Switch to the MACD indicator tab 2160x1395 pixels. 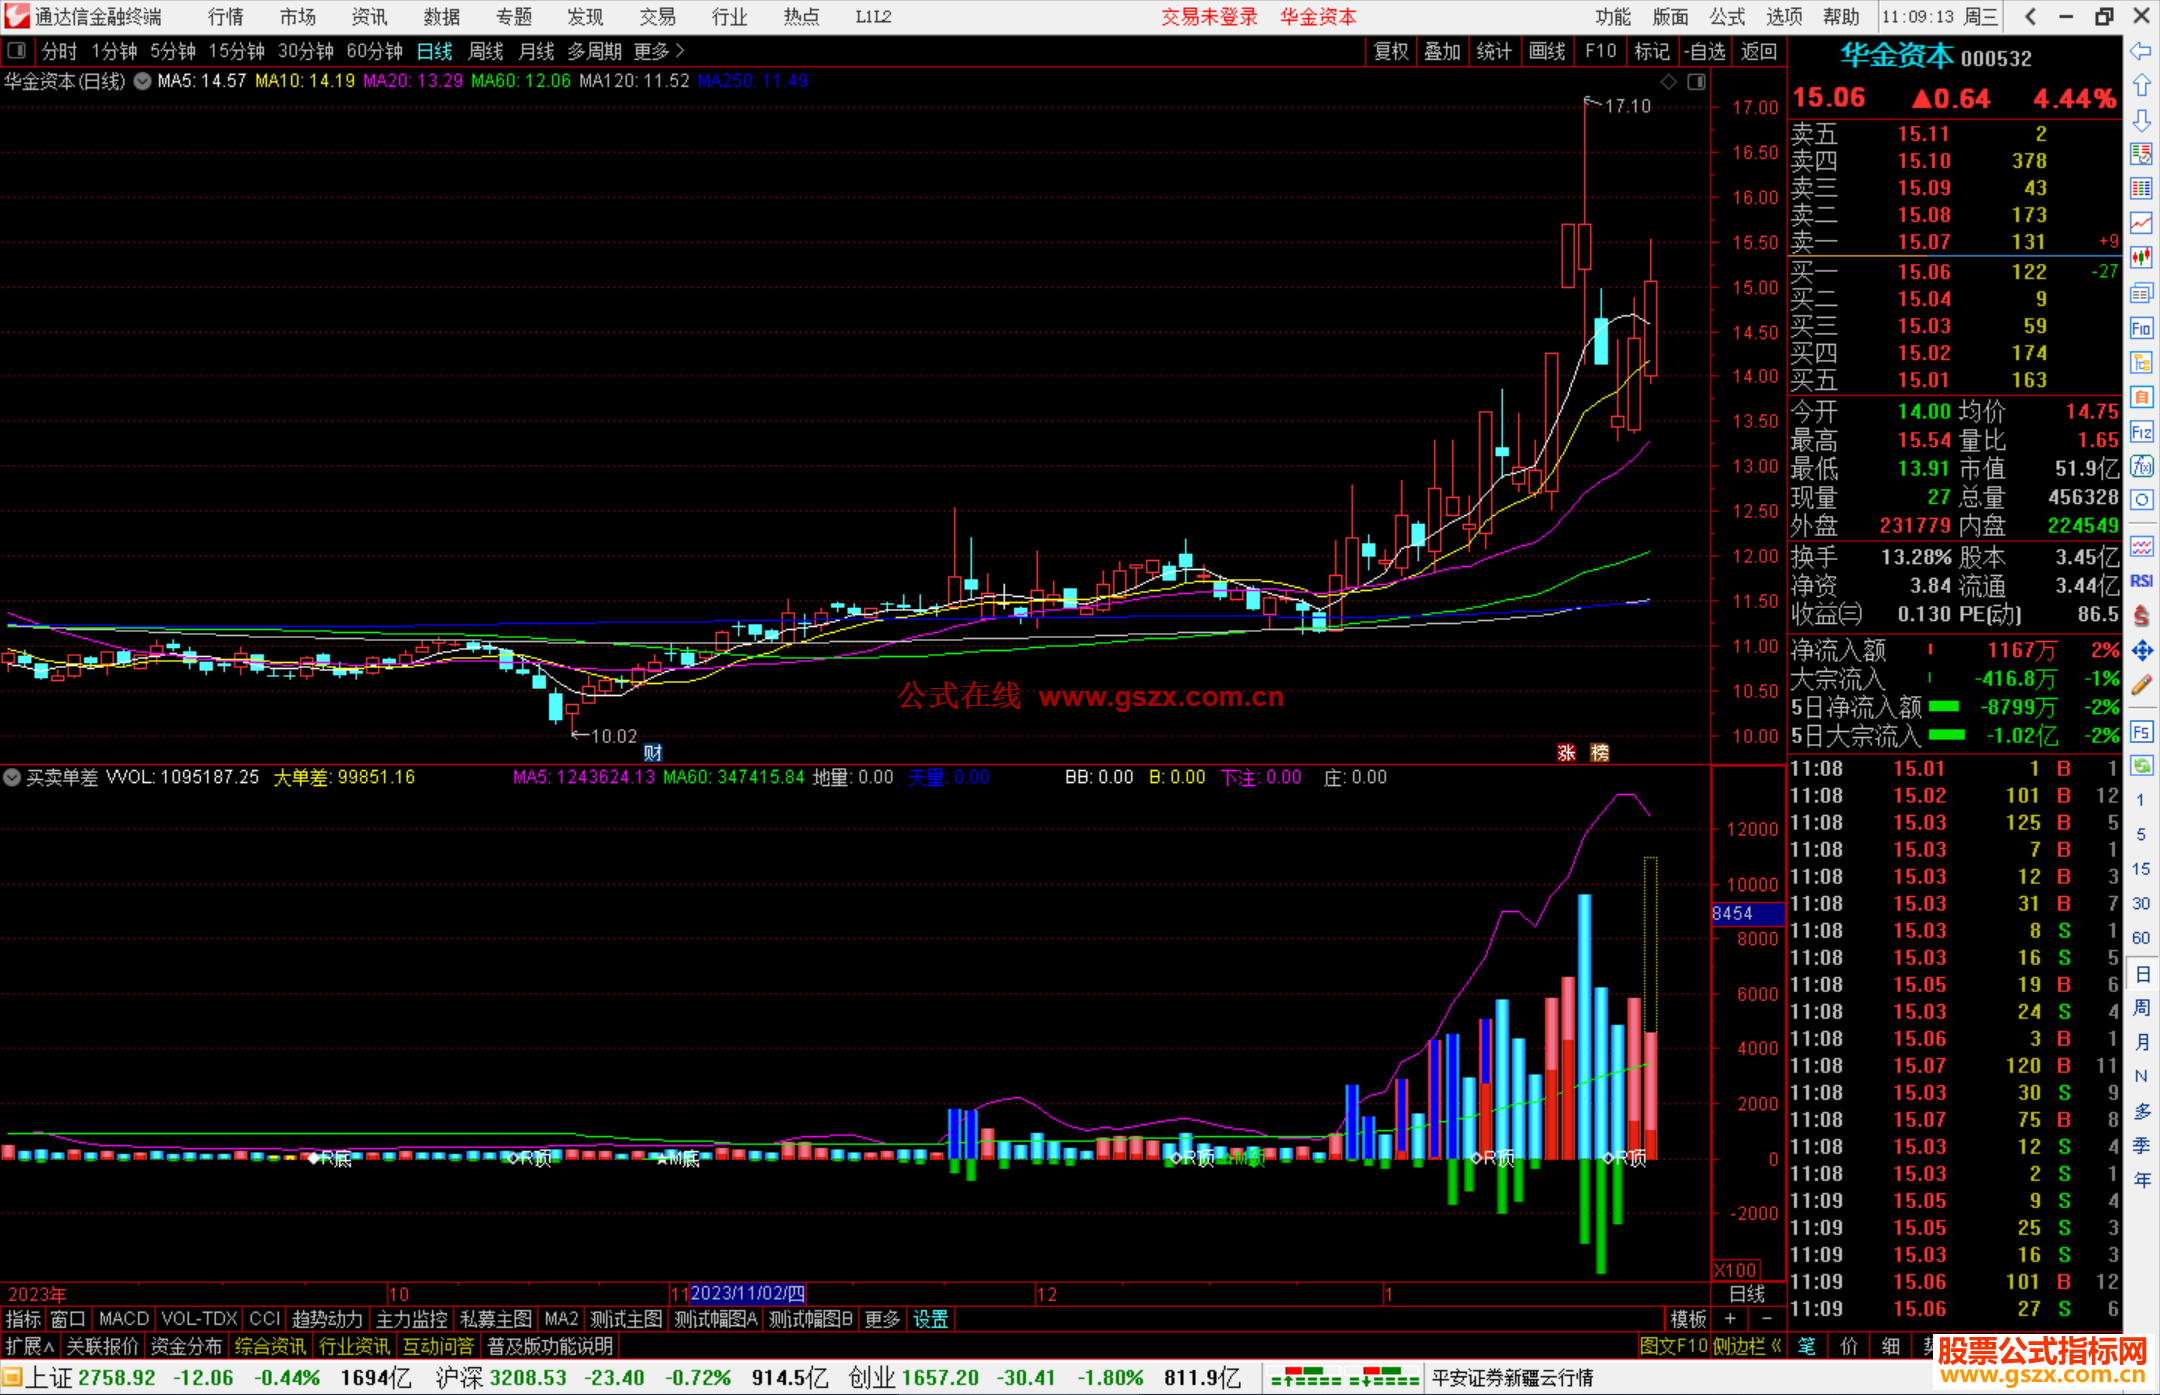(123, 1319)
